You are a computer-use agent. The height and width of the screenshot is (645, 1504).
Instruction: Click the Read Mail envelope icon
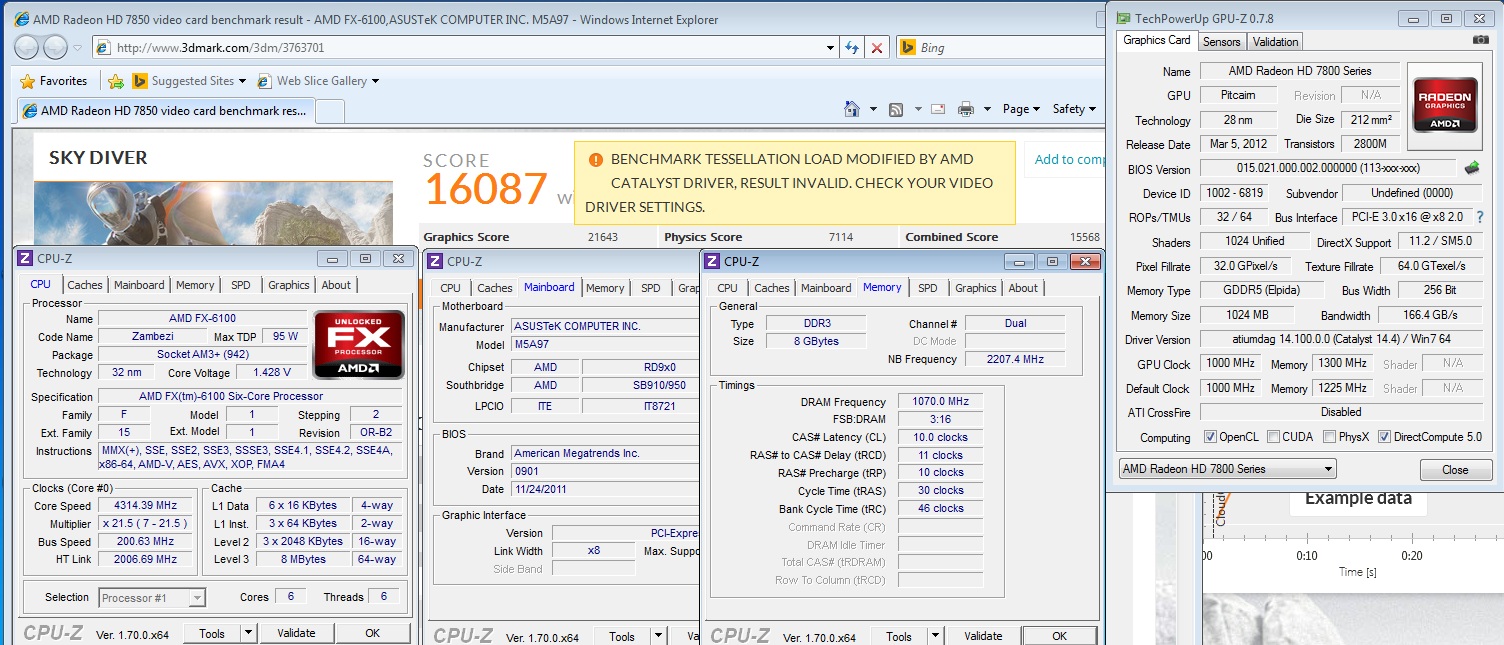pyautogui.click(x=940, y=109)
